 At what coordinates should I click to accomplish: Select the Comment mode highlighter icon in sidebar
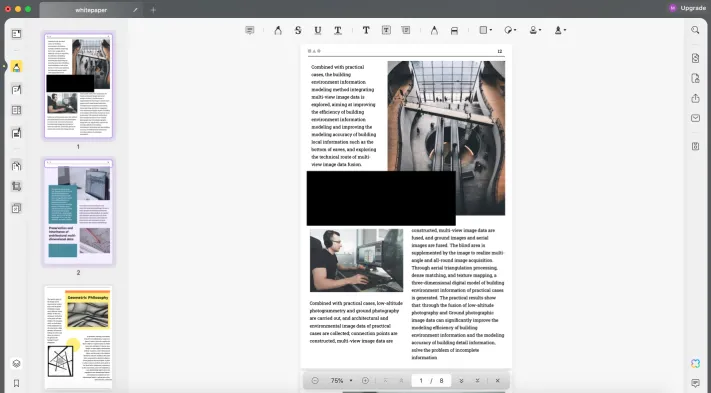pos(16,67)
